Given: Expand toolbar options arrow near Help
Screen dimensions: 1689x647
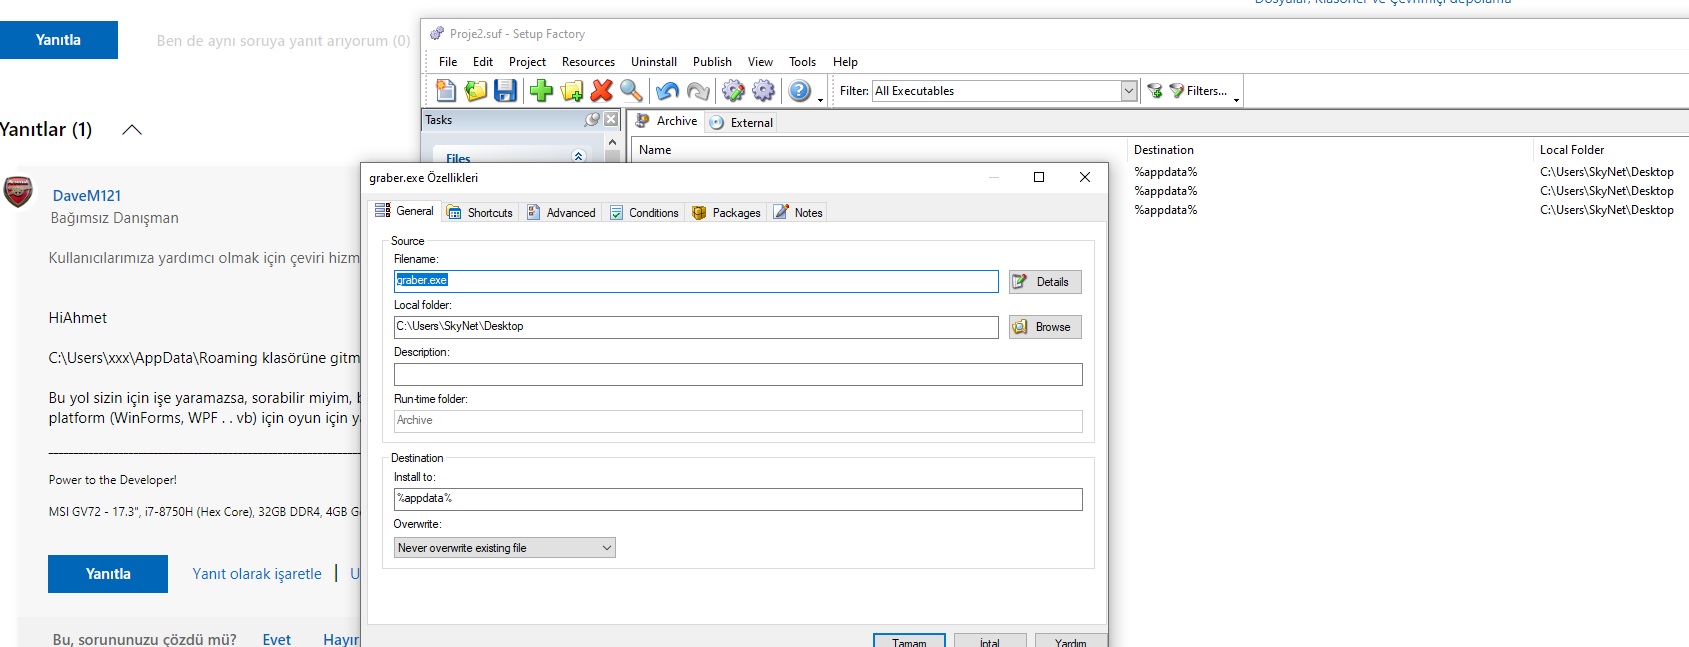Looking at the screenshot, I should click(820, 99).
